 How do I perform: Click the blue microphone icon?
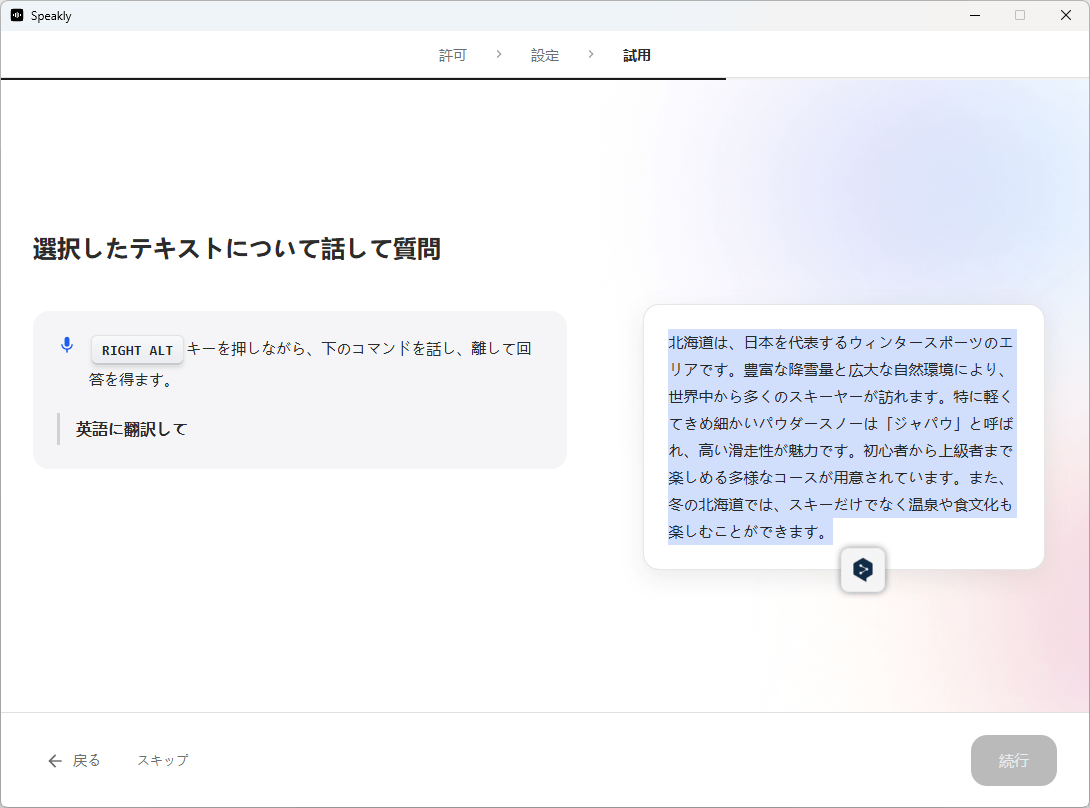tap(67, 345)
